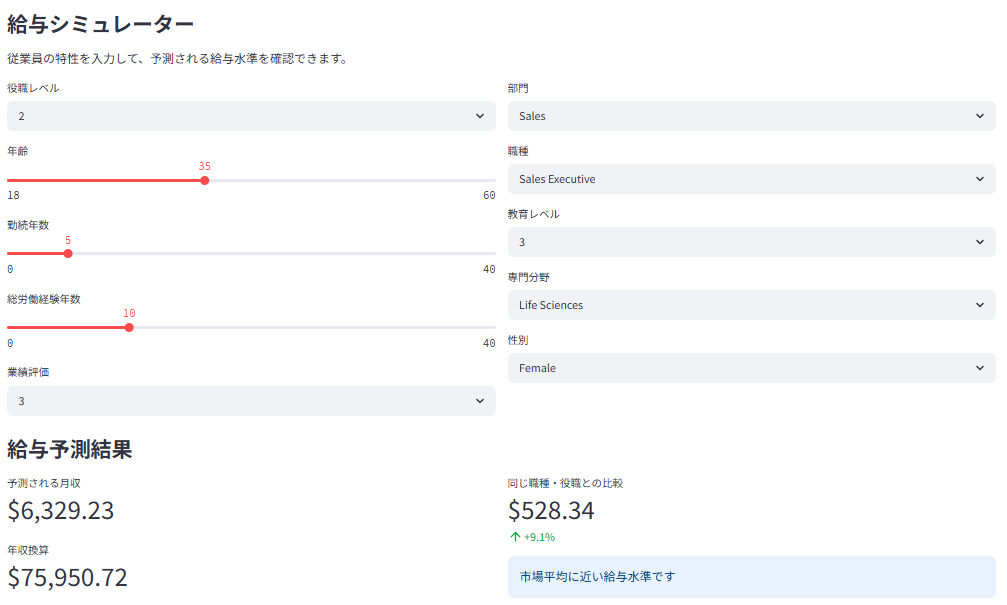Click the description text under the heading

179,58
